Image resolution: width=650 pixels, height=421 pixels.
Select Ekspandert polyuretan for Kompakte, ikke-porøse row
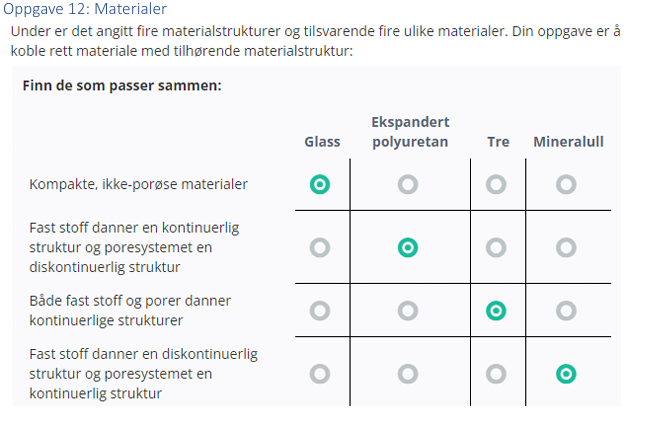click(408, 184)
